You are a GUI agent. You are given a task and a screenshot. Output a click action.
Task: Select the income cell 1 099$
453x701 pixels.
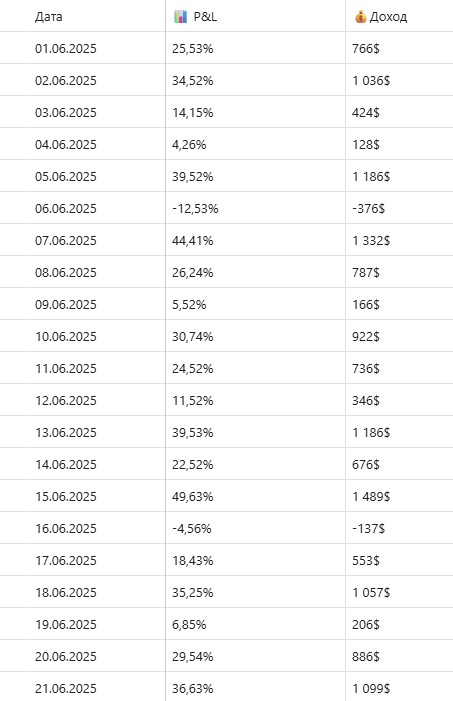[x=371, y=689]
